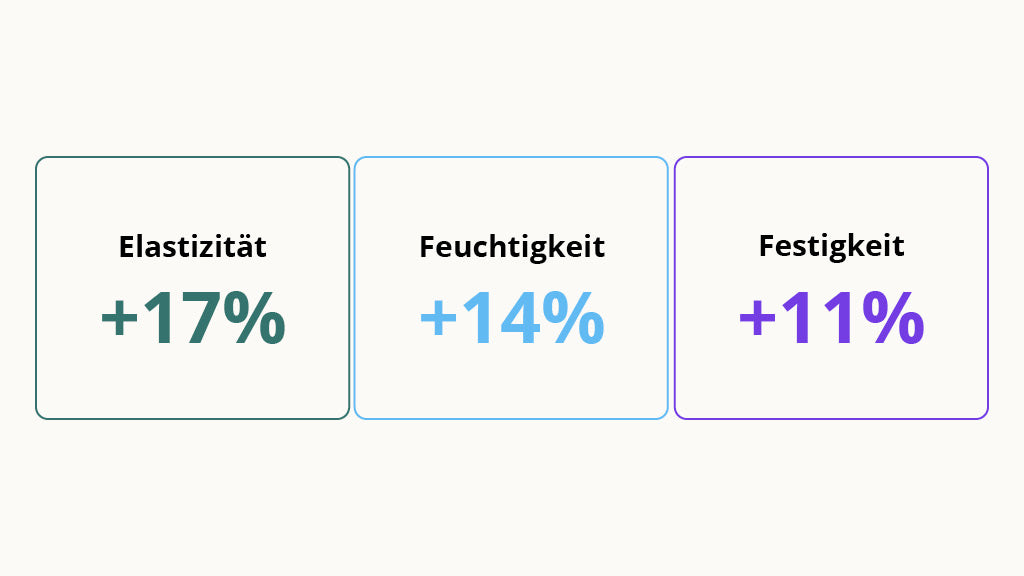The image size is (1024, 576).
Task: Select the light blue +14% figure
Action: click(x=512, y=318)
